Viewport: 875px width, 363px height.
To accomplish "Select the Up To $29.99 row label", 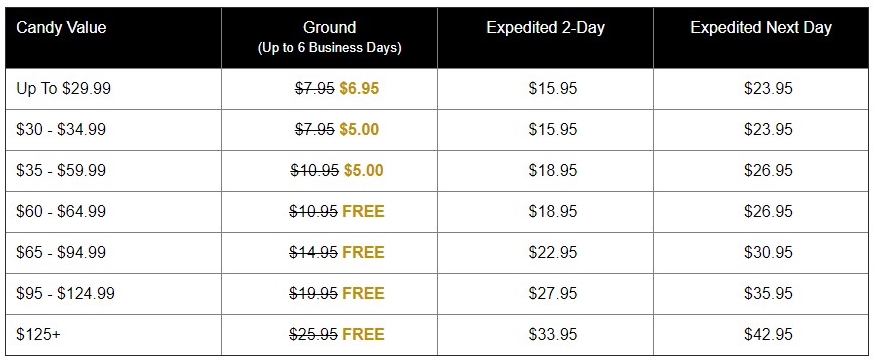I will pyautogui.click(x=64, y=89).
